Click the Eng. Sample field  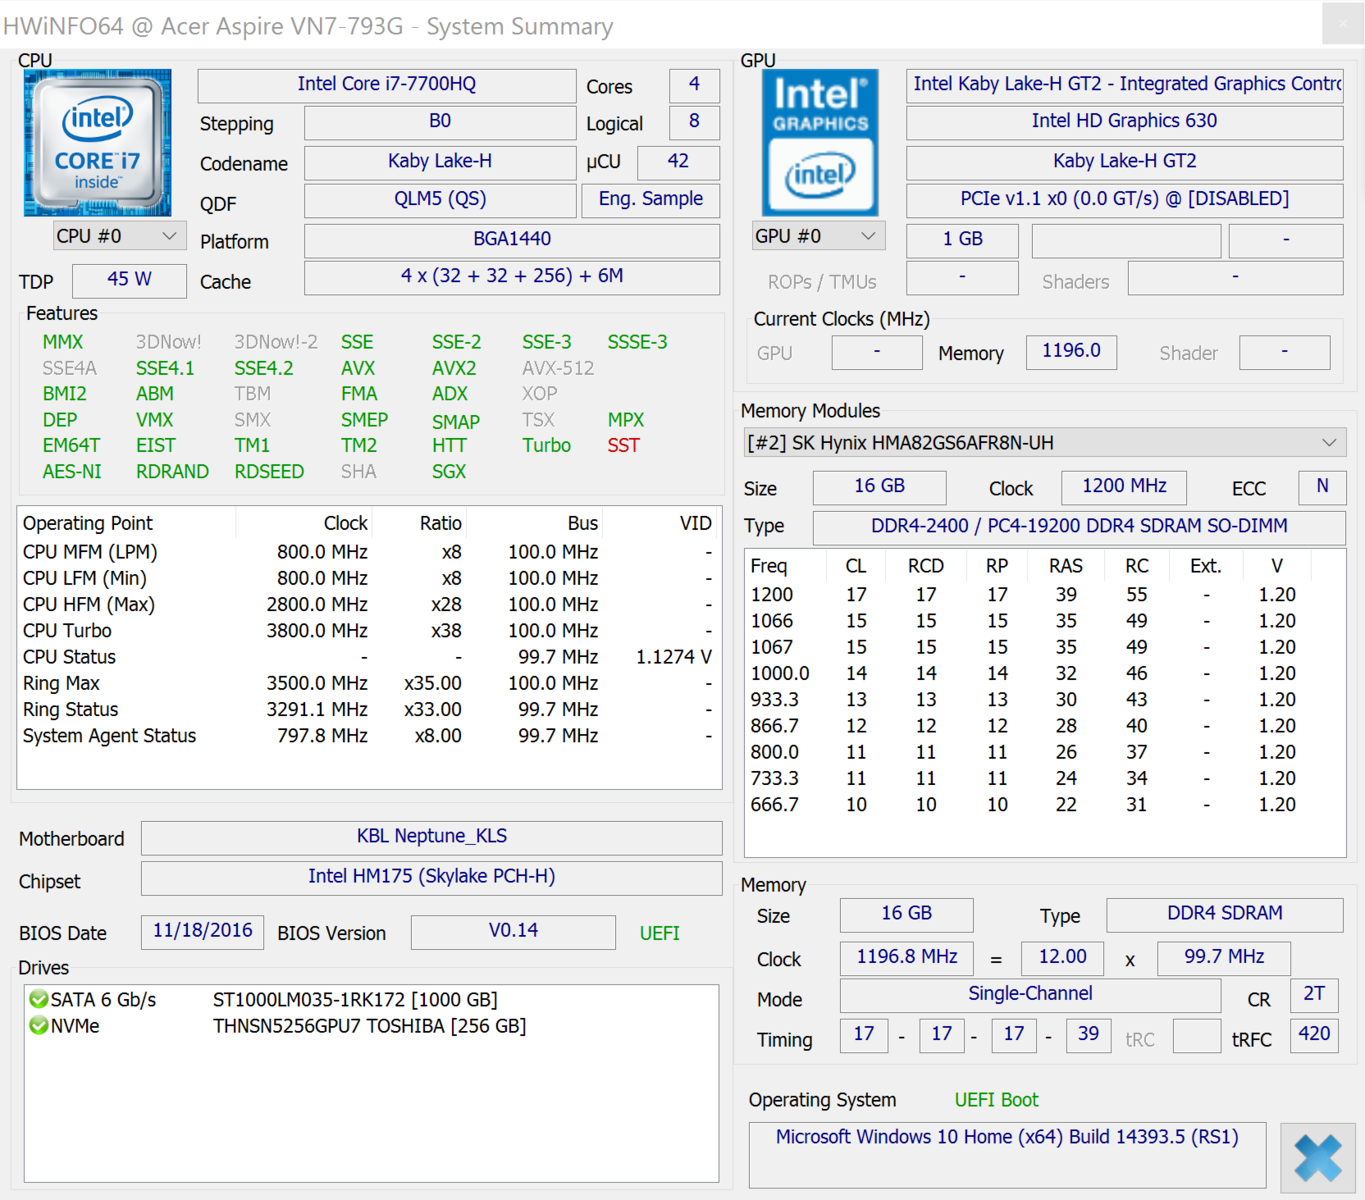(651, 200)
